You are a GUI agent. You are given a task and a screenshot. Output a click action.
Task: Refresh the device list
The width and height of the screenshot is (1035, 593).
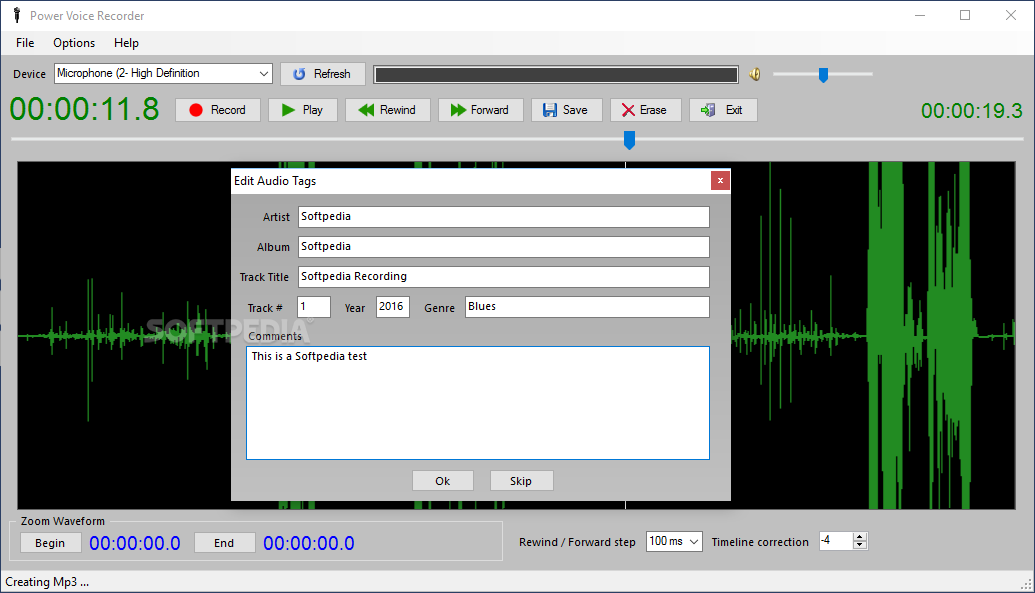(323, 74)
